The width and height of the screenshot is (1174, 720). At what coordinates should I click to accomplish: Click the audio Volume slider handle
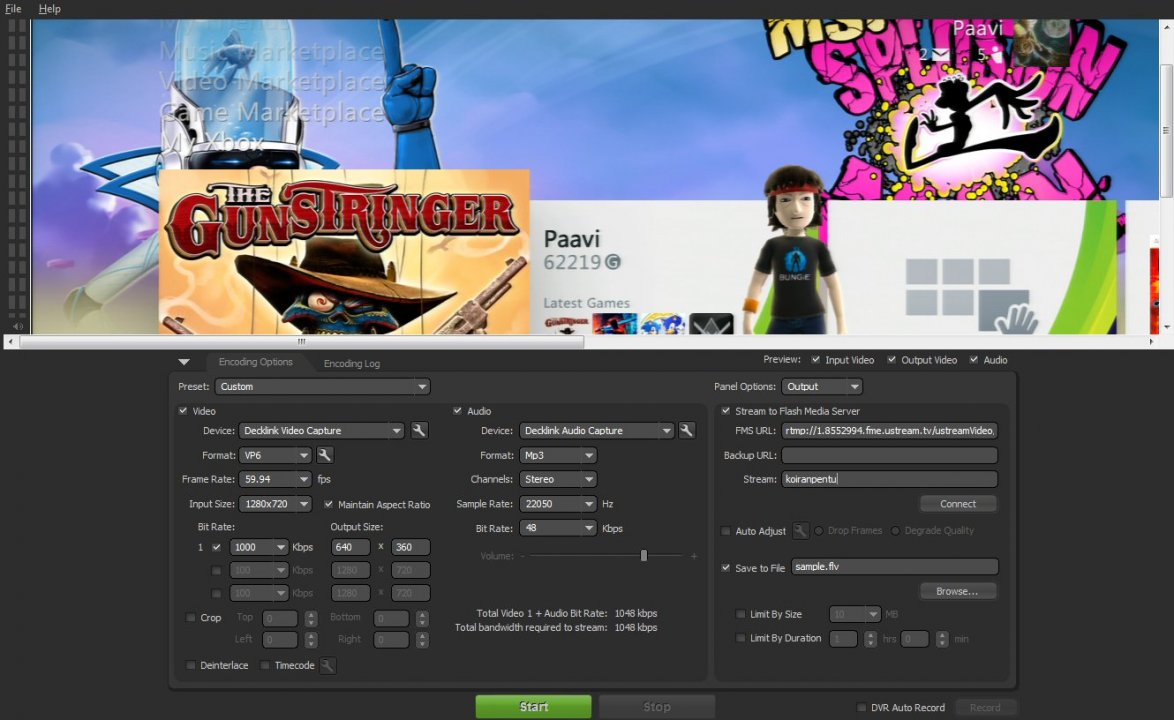point(644,555)
